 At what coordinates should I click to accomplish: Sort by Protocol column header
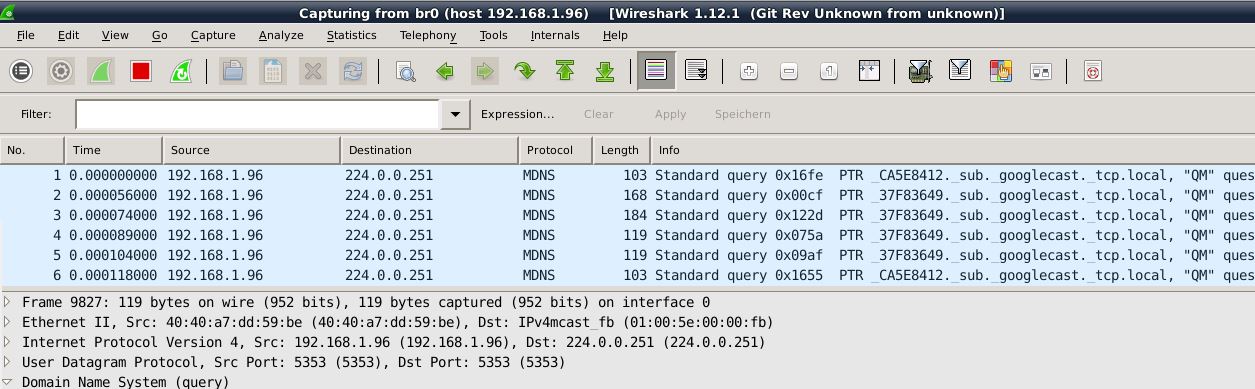tap(555, 150)
